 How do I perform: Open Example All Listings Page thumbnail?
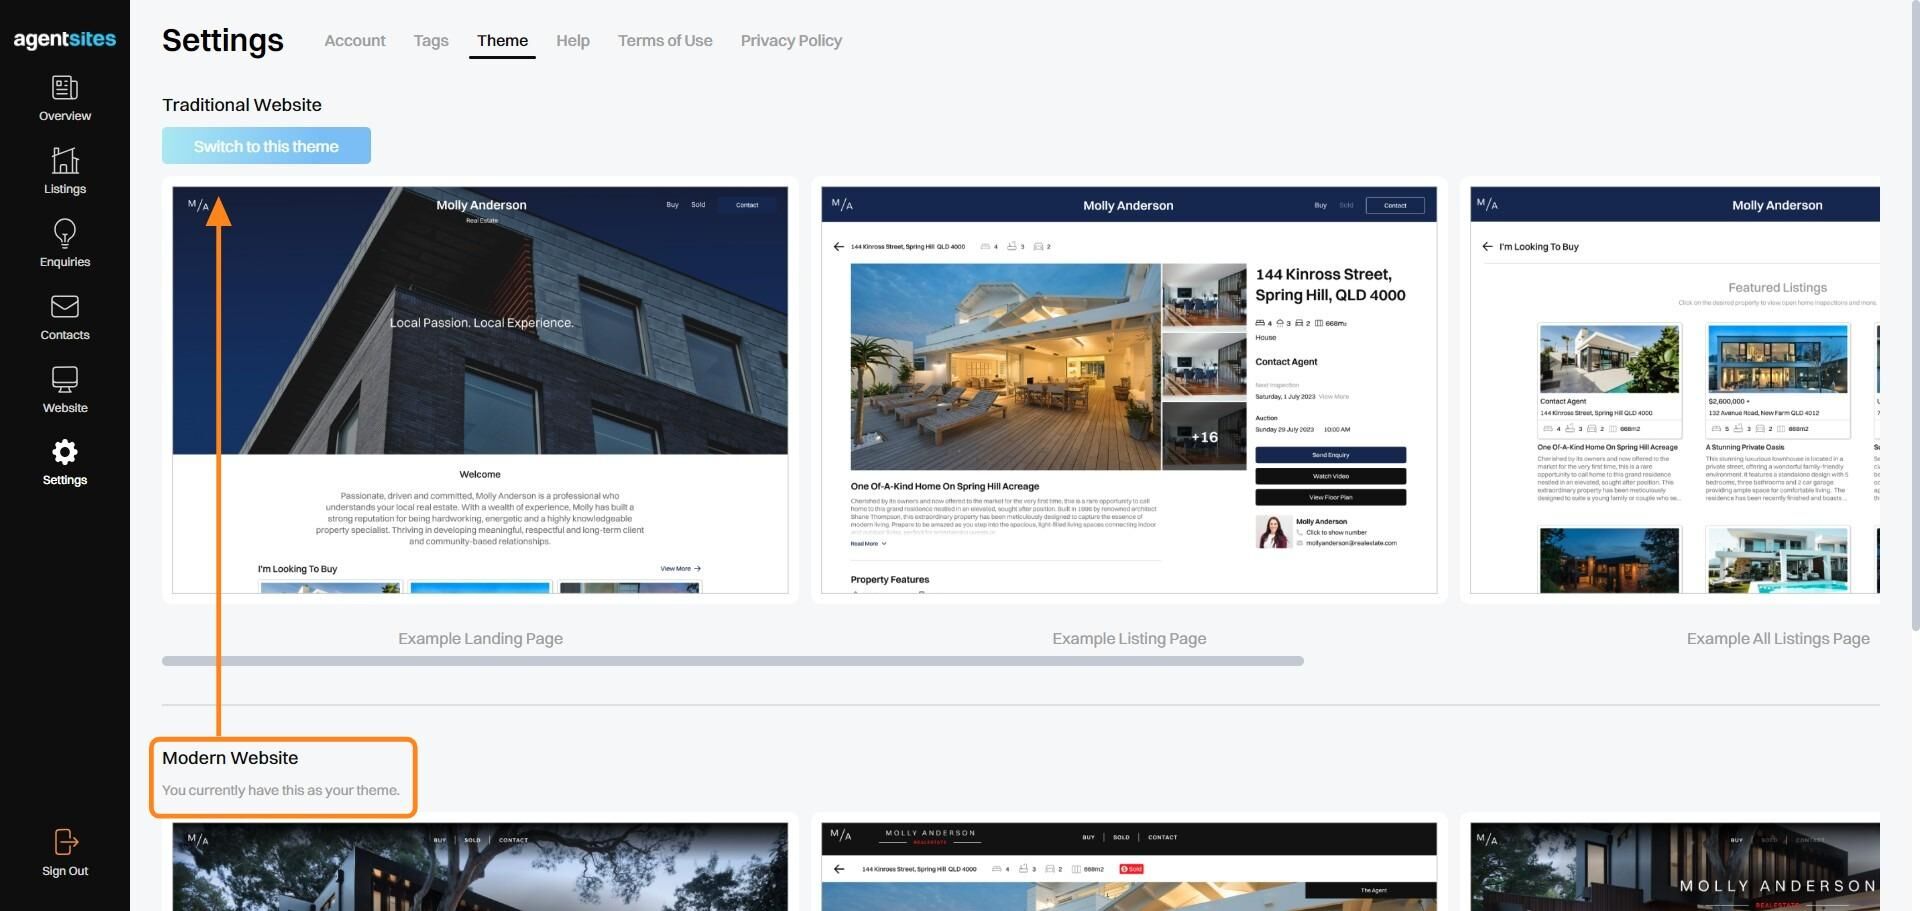1675,390
